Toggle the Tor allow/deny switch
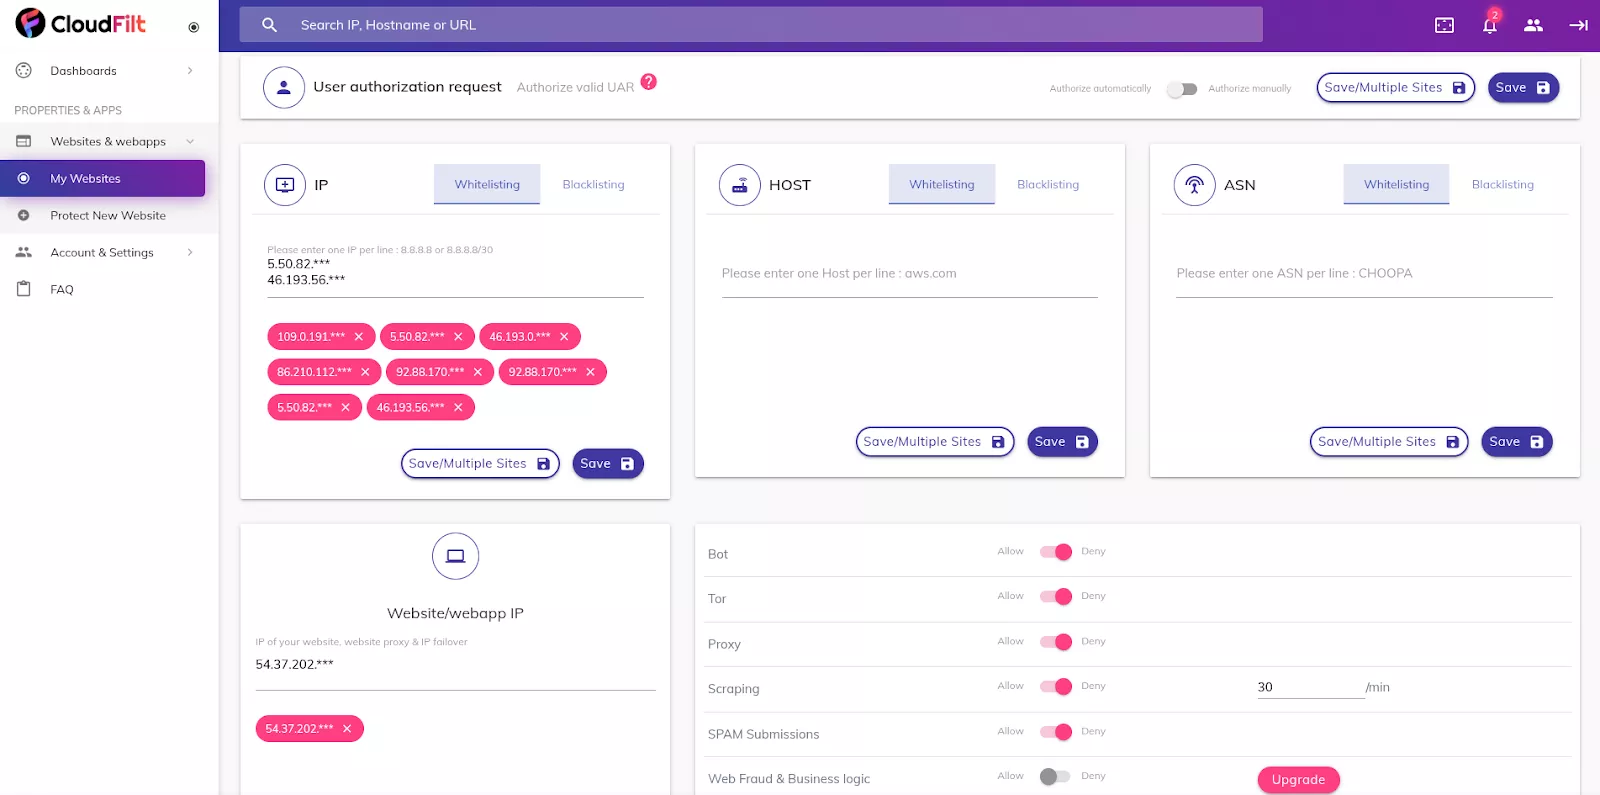This screenshot has width=1600, height=795. pos(1055,597)
